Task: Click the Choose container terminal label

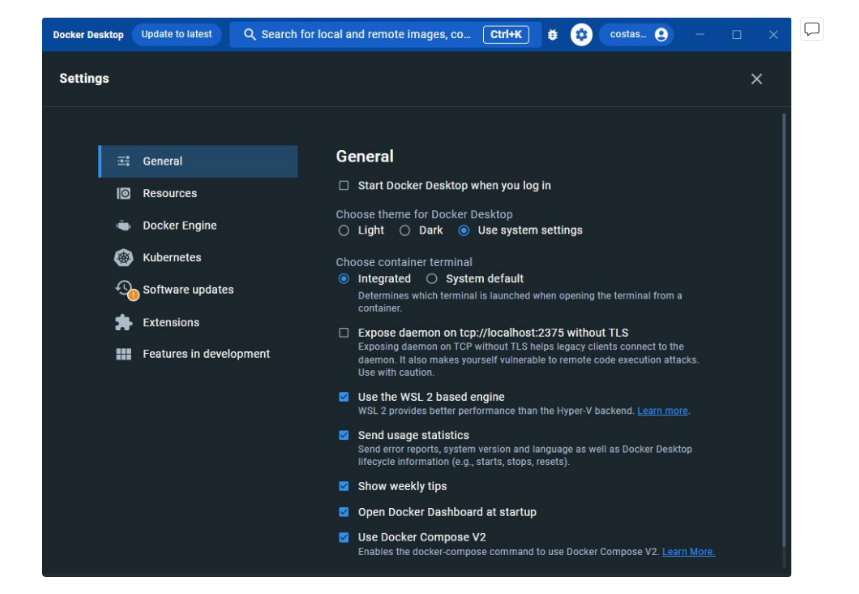Action: [x=404, y=262]
